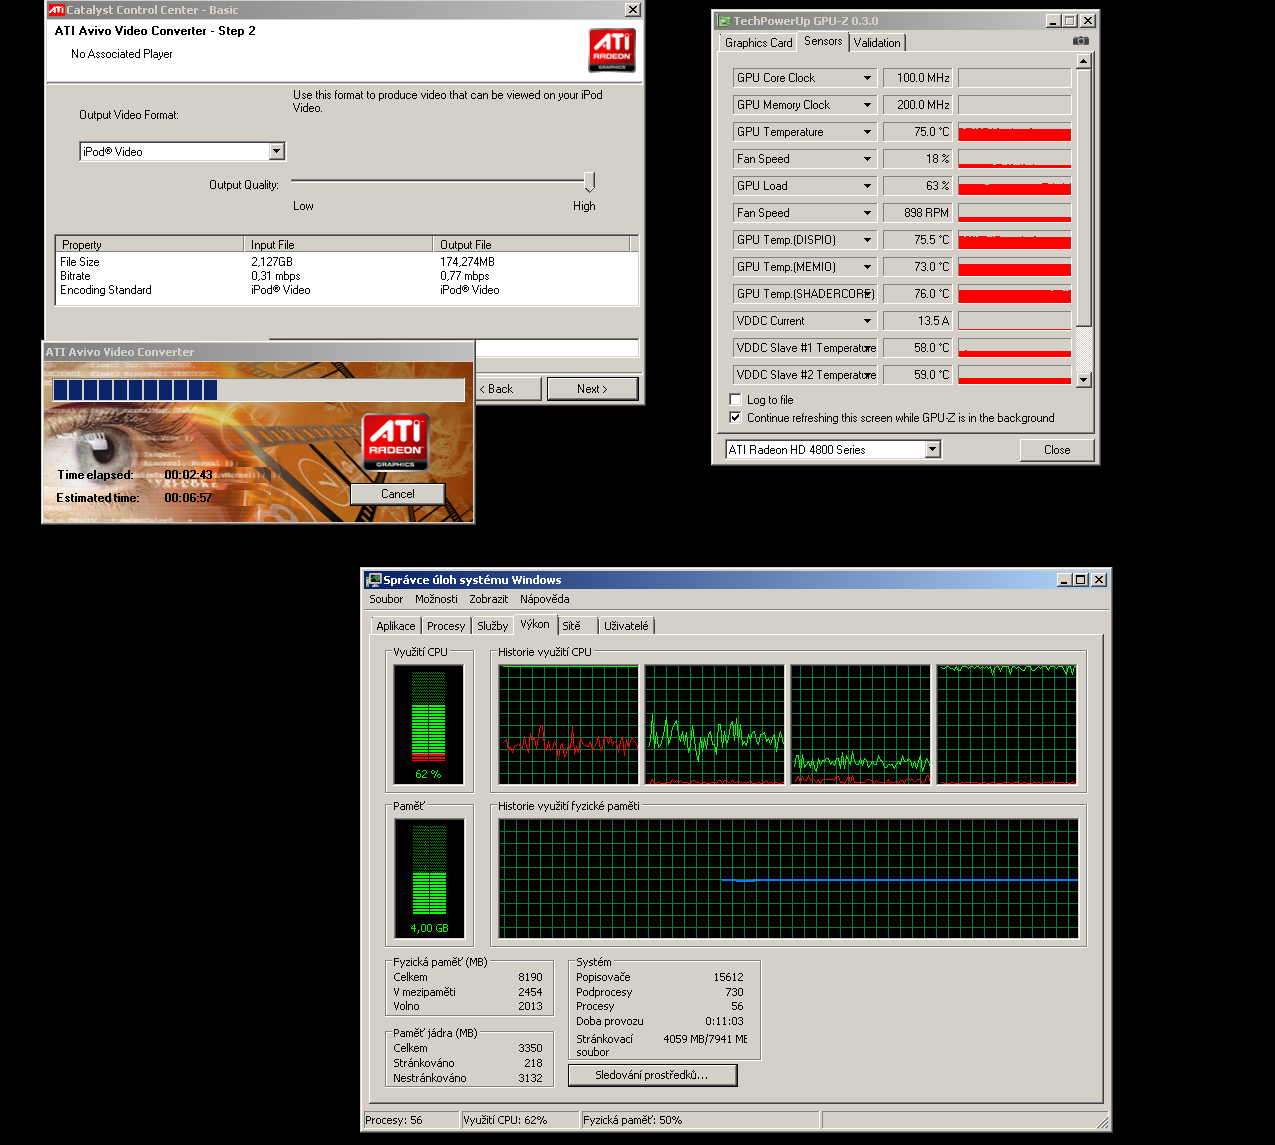Switch to the Aplikace tab
This screenshot has height=1145, width=1275.
coord(395,626)
